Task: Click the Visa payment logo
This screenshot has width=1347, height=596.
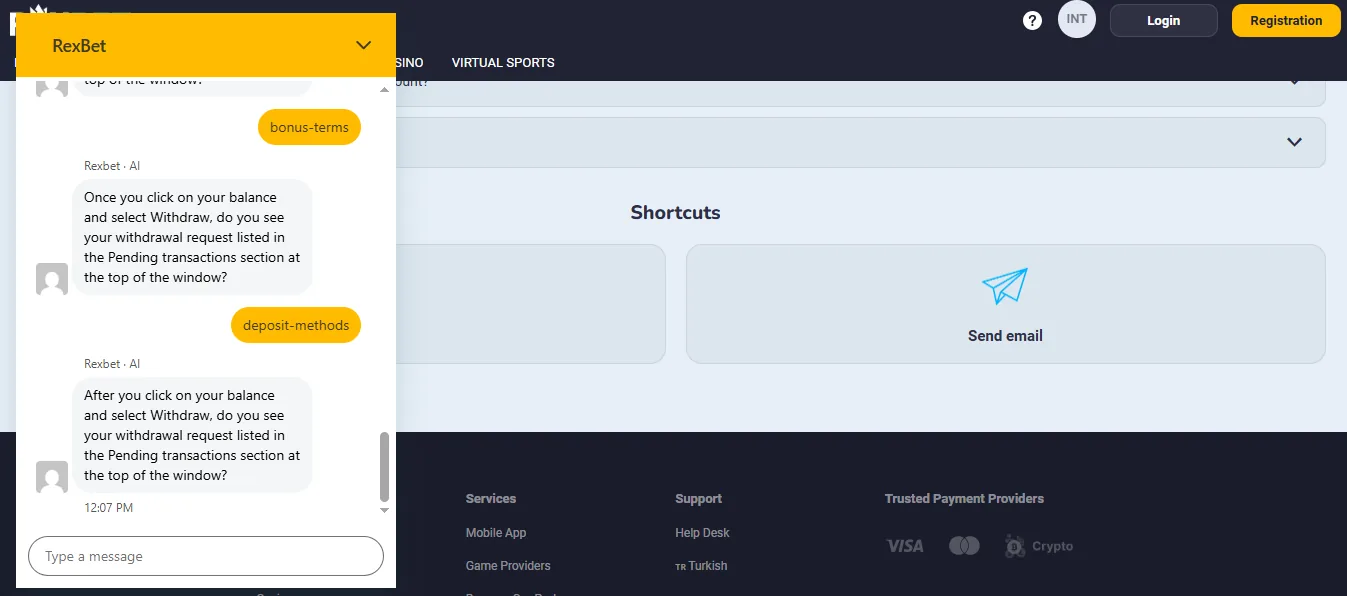Action: pos(905,546)
